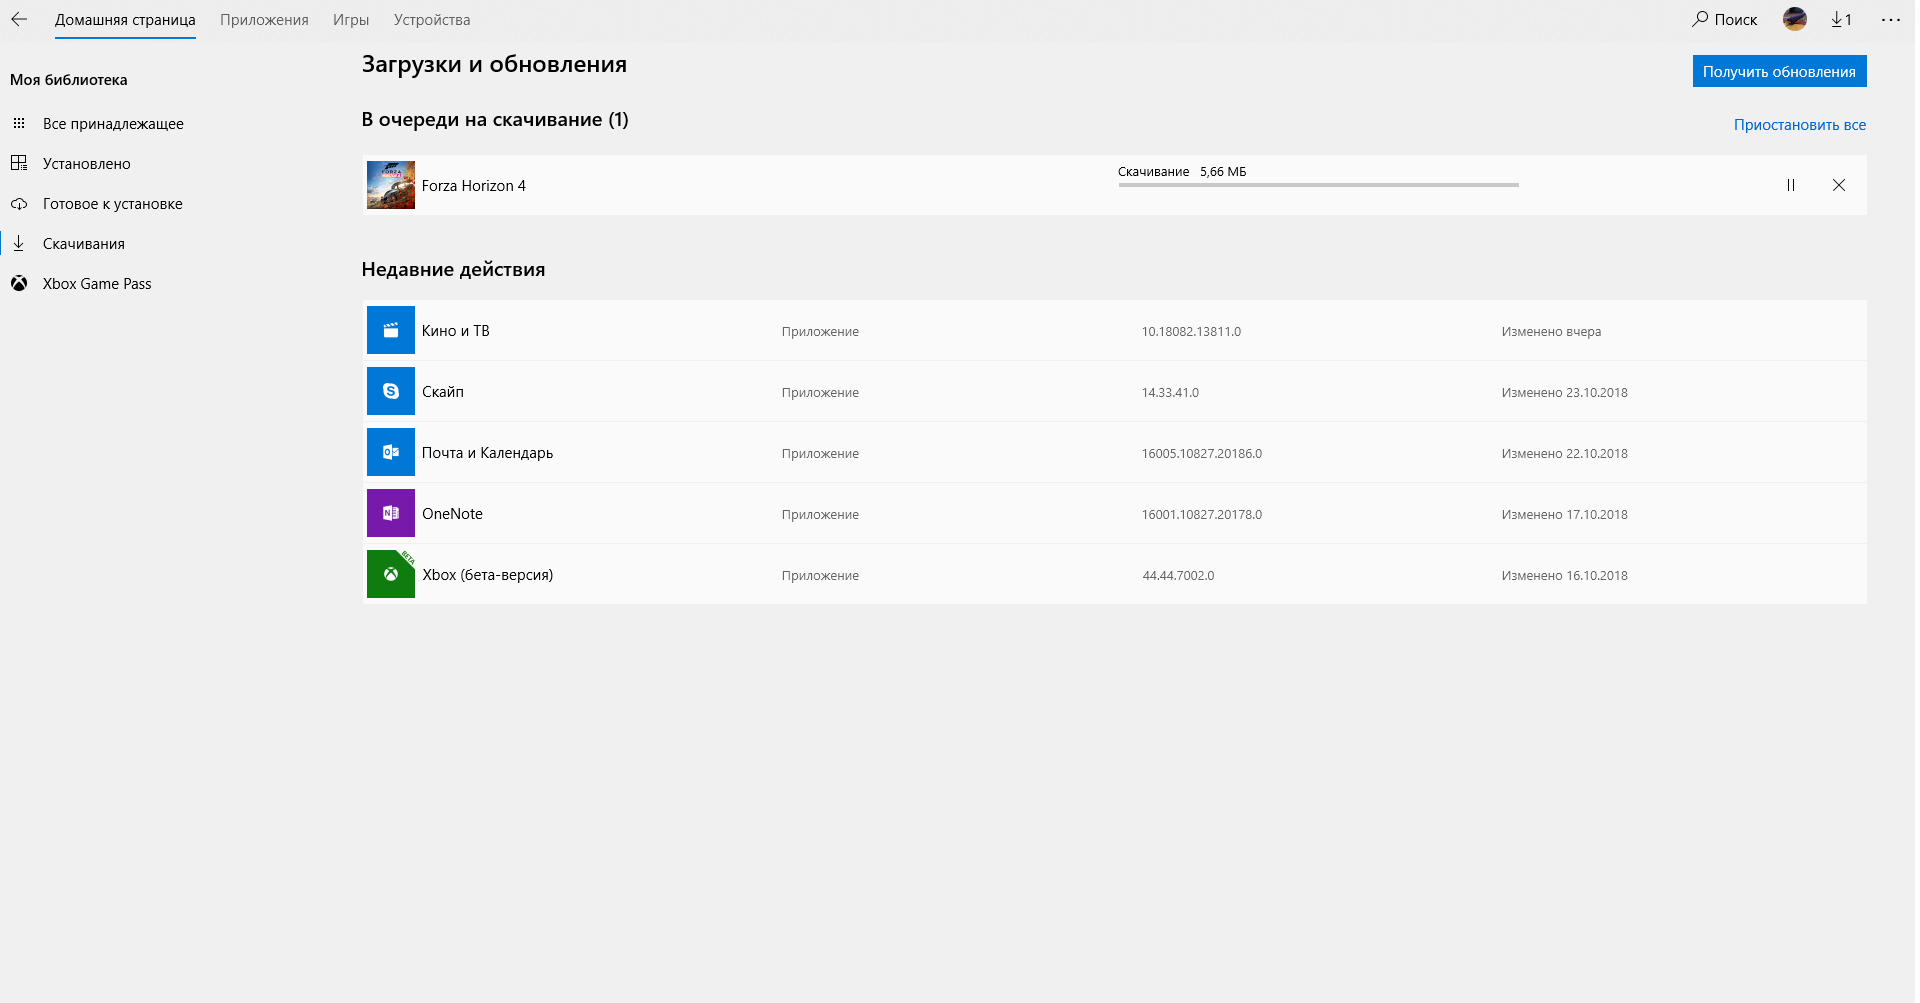Click the Xbox logo beside Xbox Game Pass
The height and width of the screenshot is (1003, 1920).
(19, 283)
